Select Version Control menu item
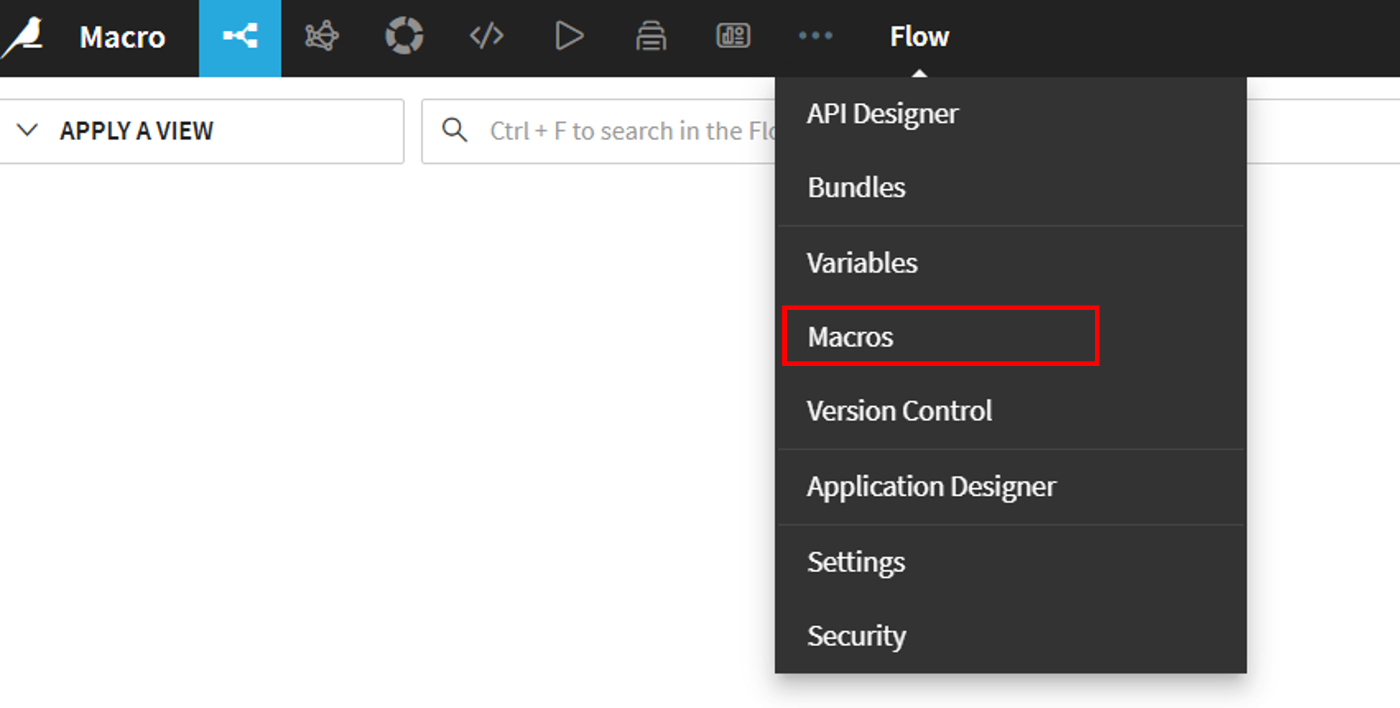The width and height of the screenshot is (1400, 708). coord(899,411)
